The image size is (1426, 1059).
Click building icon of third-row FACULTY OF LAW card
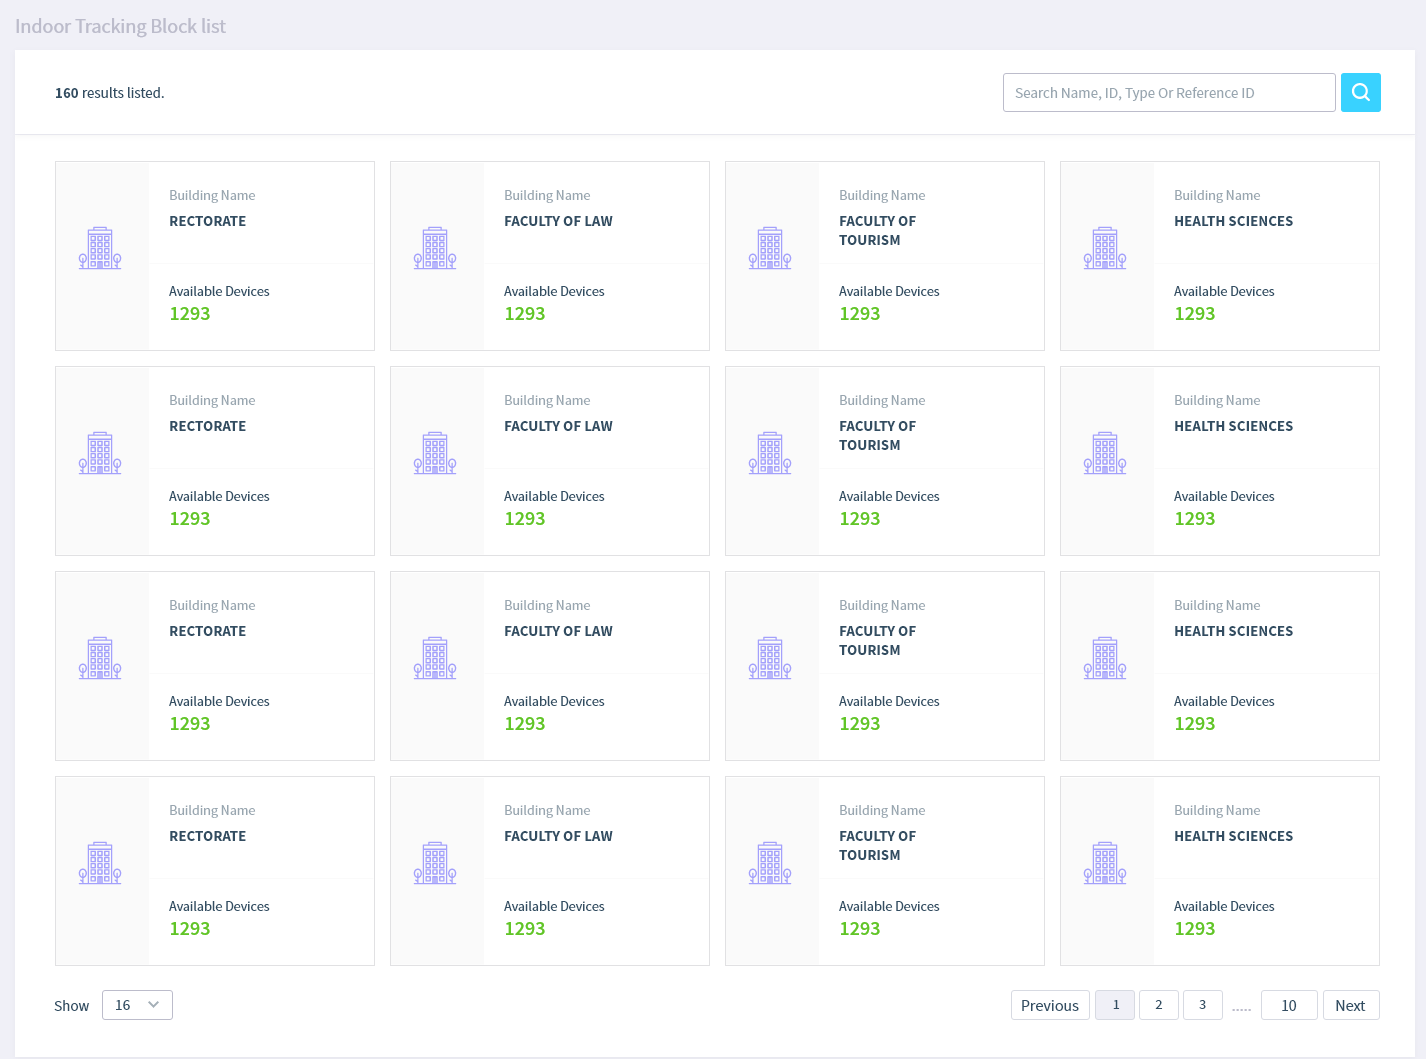pos(435,658)
